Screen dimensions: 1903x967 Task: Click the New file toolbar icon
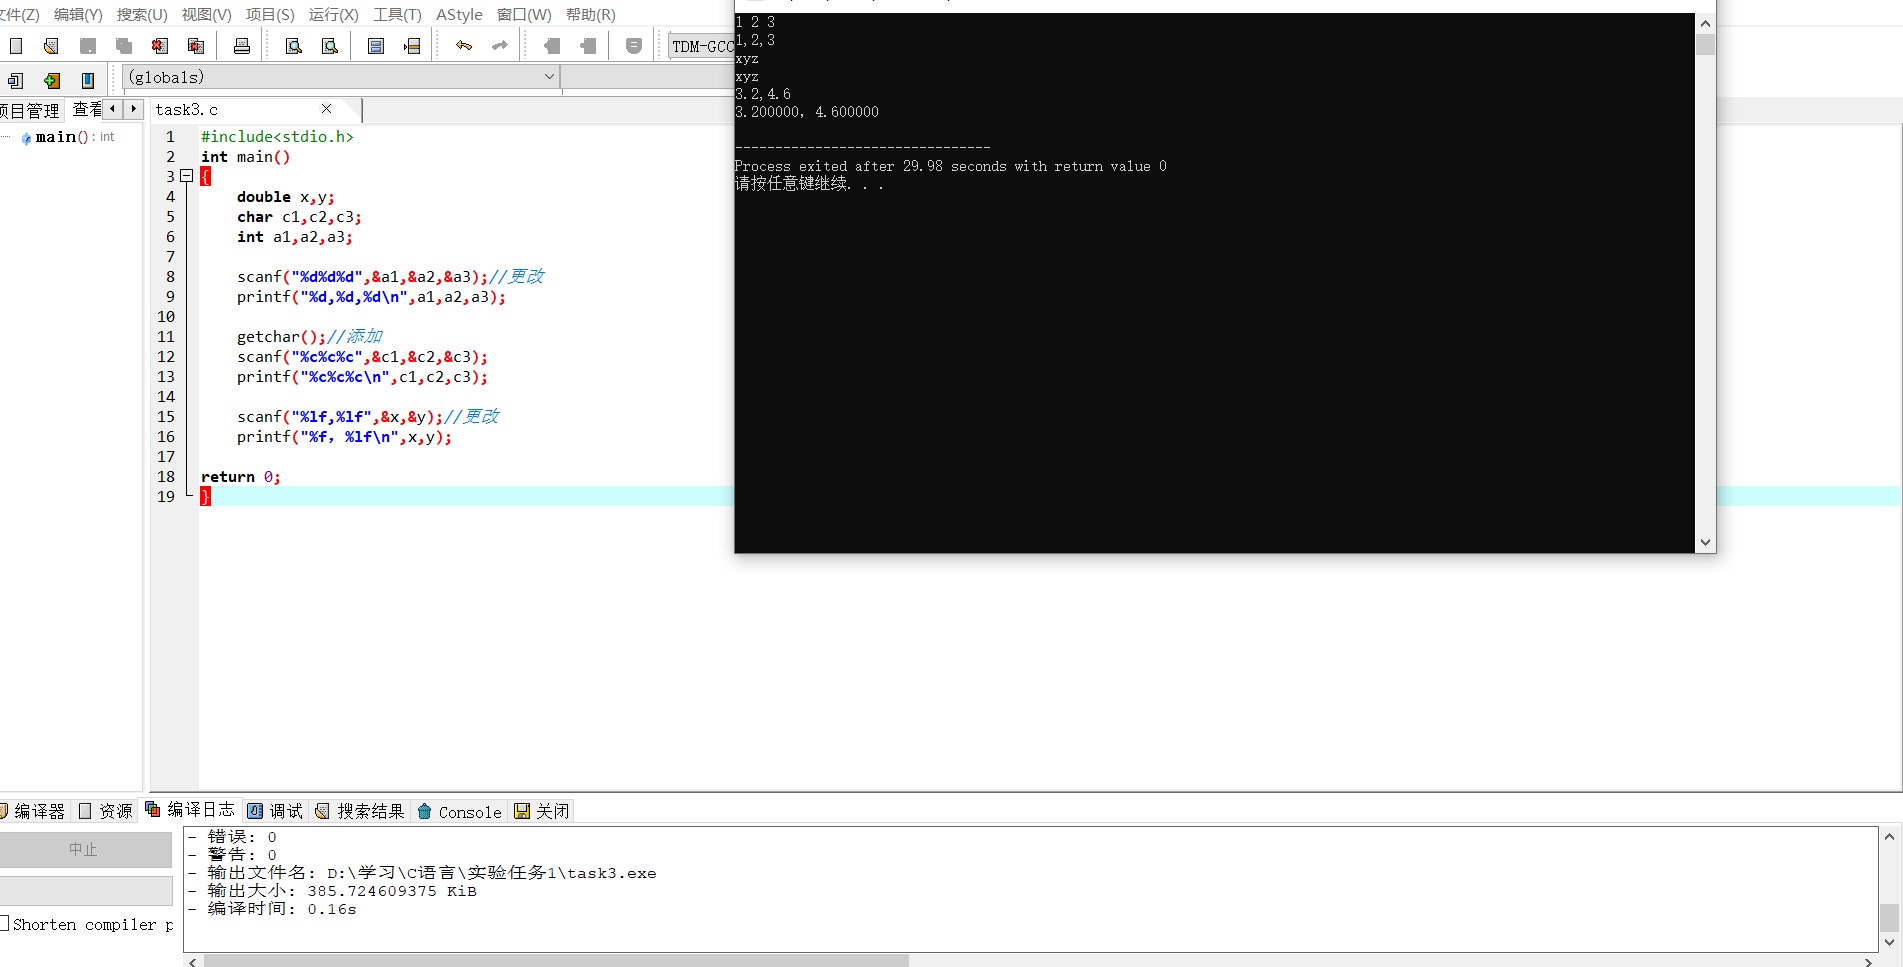(x=16, y=46)
